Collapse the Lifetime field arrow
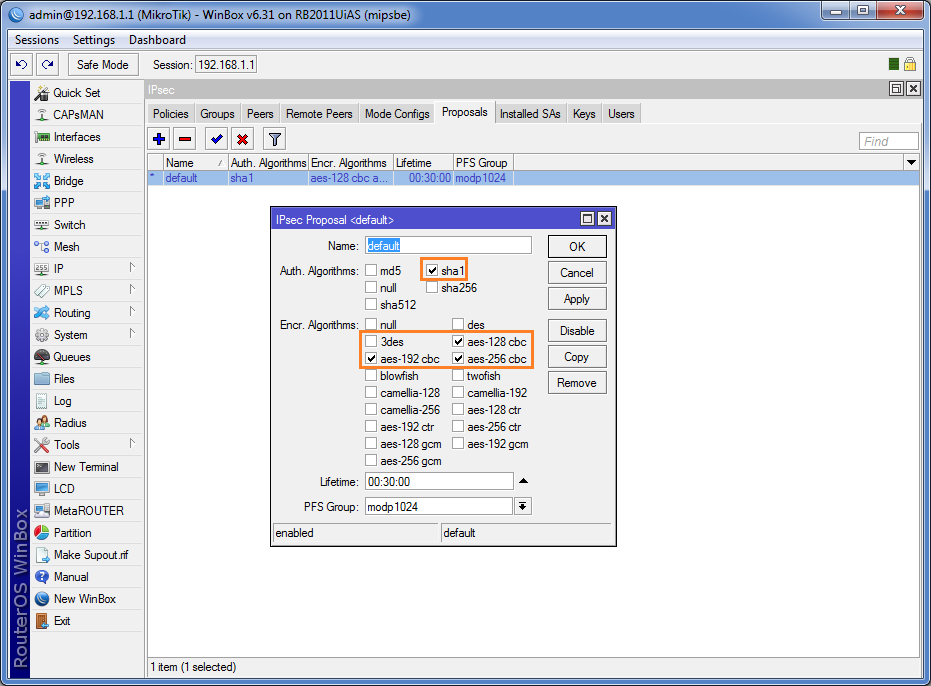The height and width of the screenshot is (686, 931). [x=523, y=481]
